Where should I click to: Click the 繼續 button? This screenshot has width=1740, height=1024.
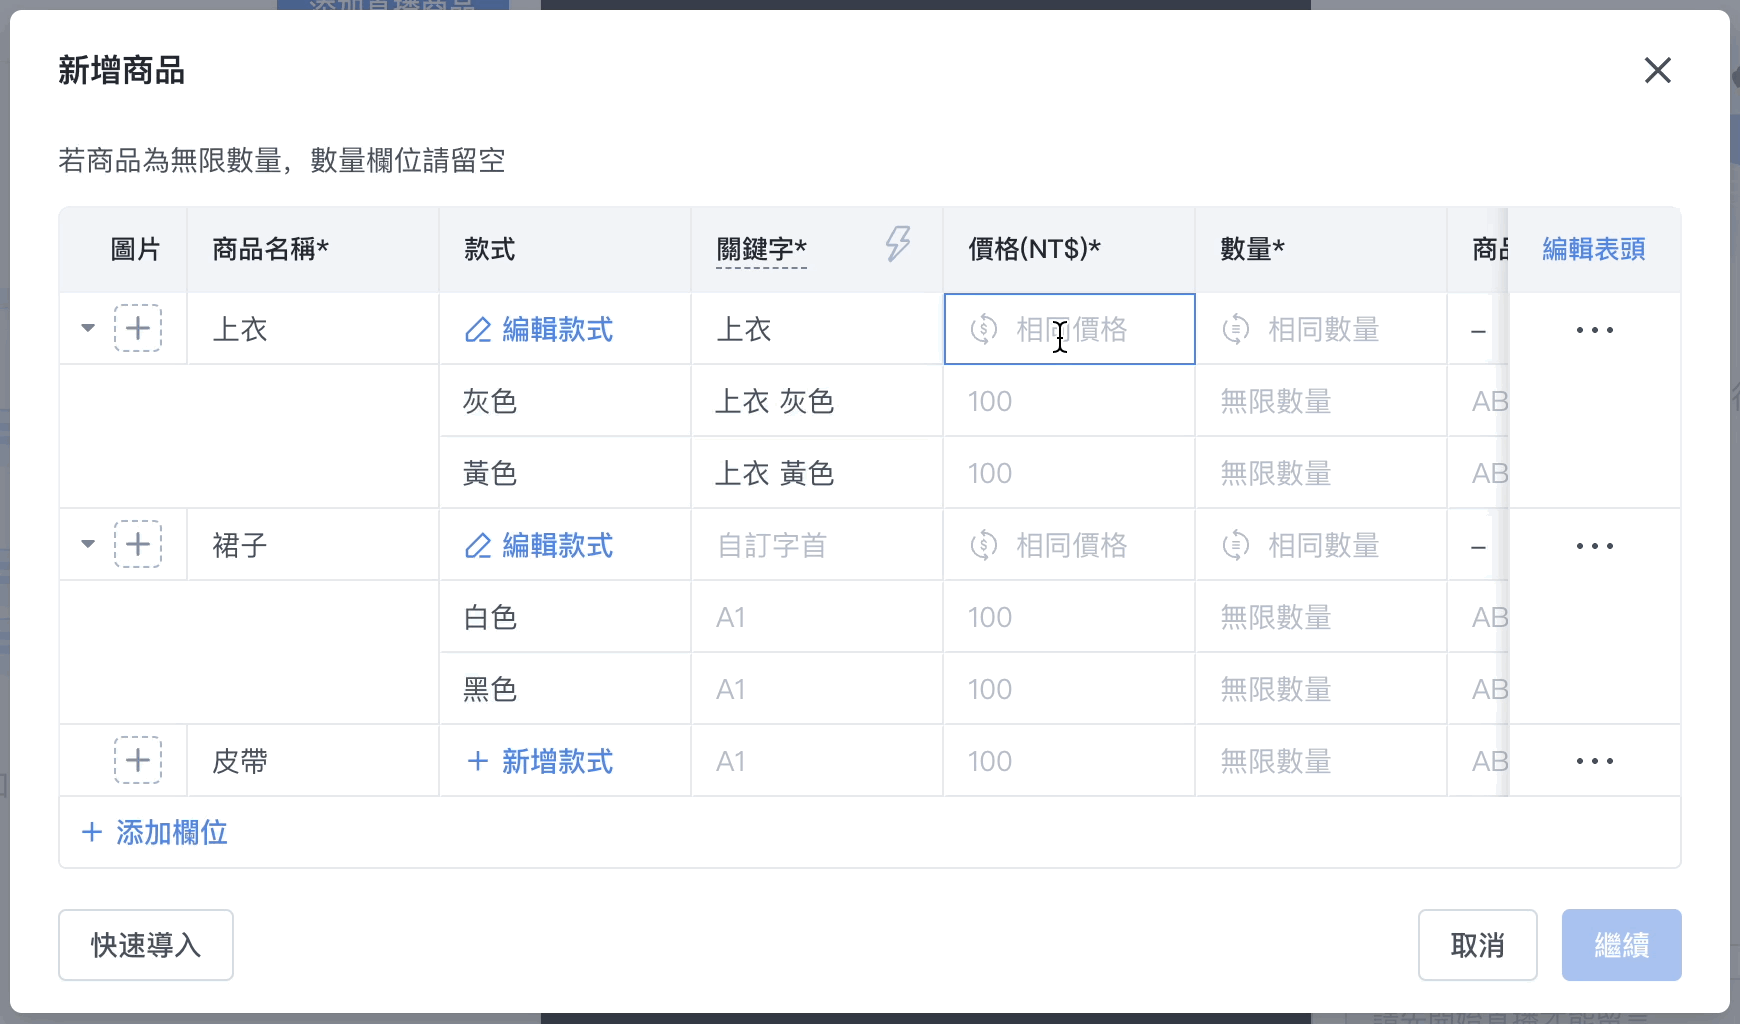coord(1621,945)
